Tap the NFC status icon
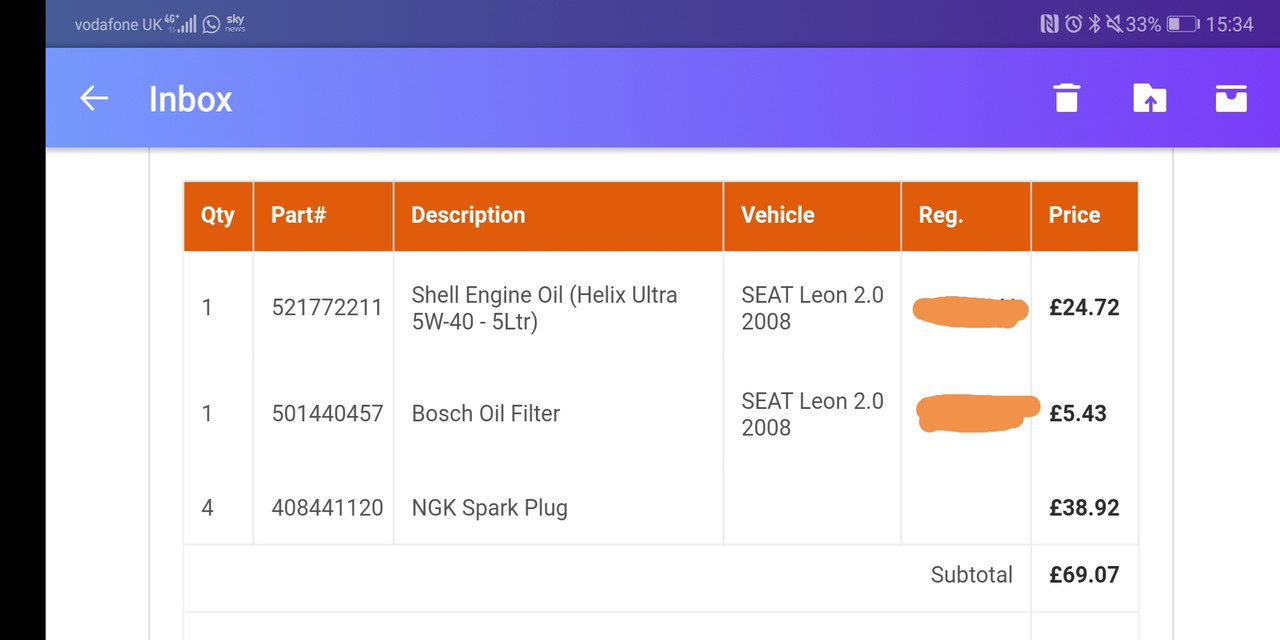Screen dimensions: 1280x640 coord(1049,24)
